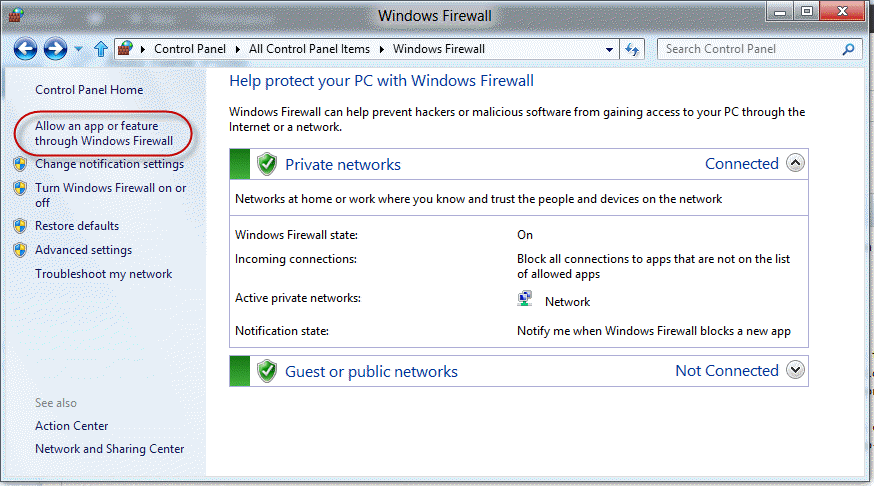Image resolution: width=874 pixels, height=486 pixels.
Task: Expand the Guest or public networks chevron
Action: click(x=795, y=370)
